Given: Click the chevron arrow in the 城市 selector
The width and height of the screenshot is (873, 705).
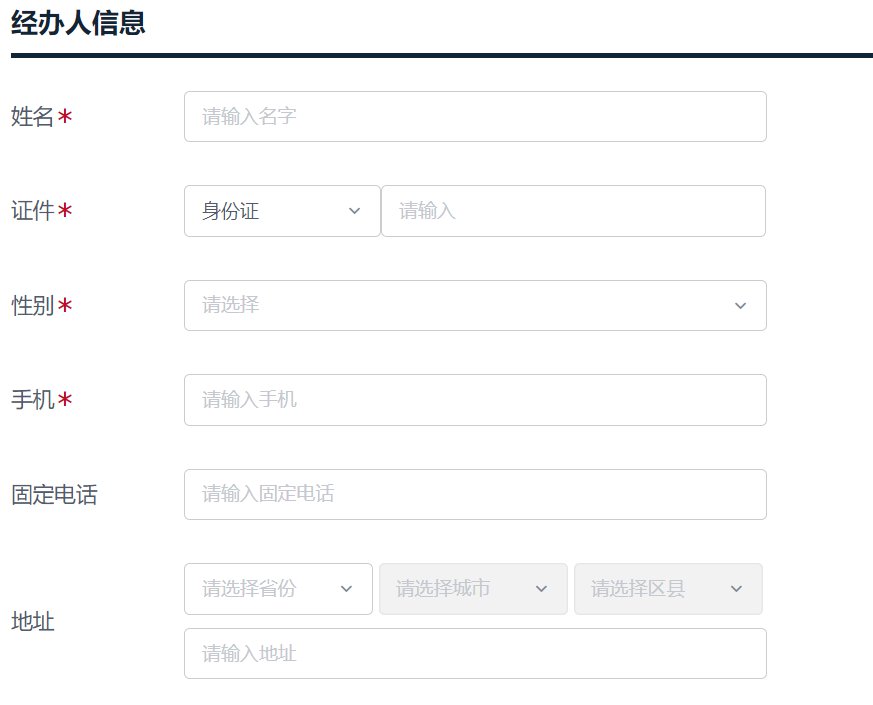Looking at the screenshot, I should pos(542,589).
